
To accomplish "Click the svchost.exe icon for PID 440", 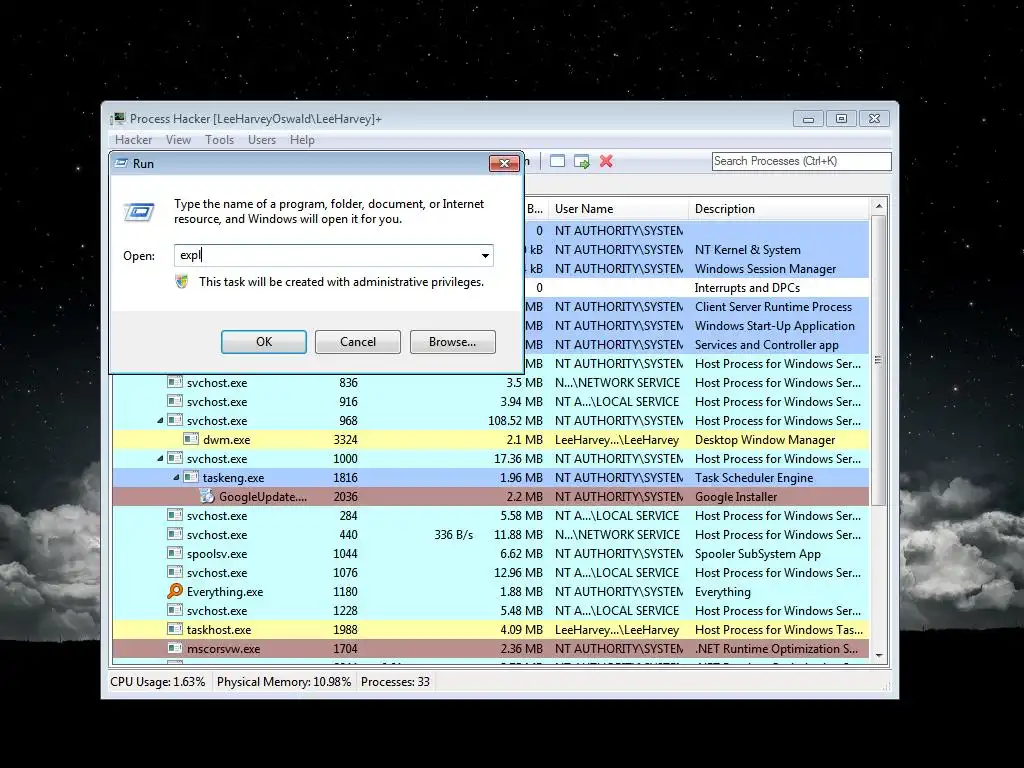I will (174, 534).
